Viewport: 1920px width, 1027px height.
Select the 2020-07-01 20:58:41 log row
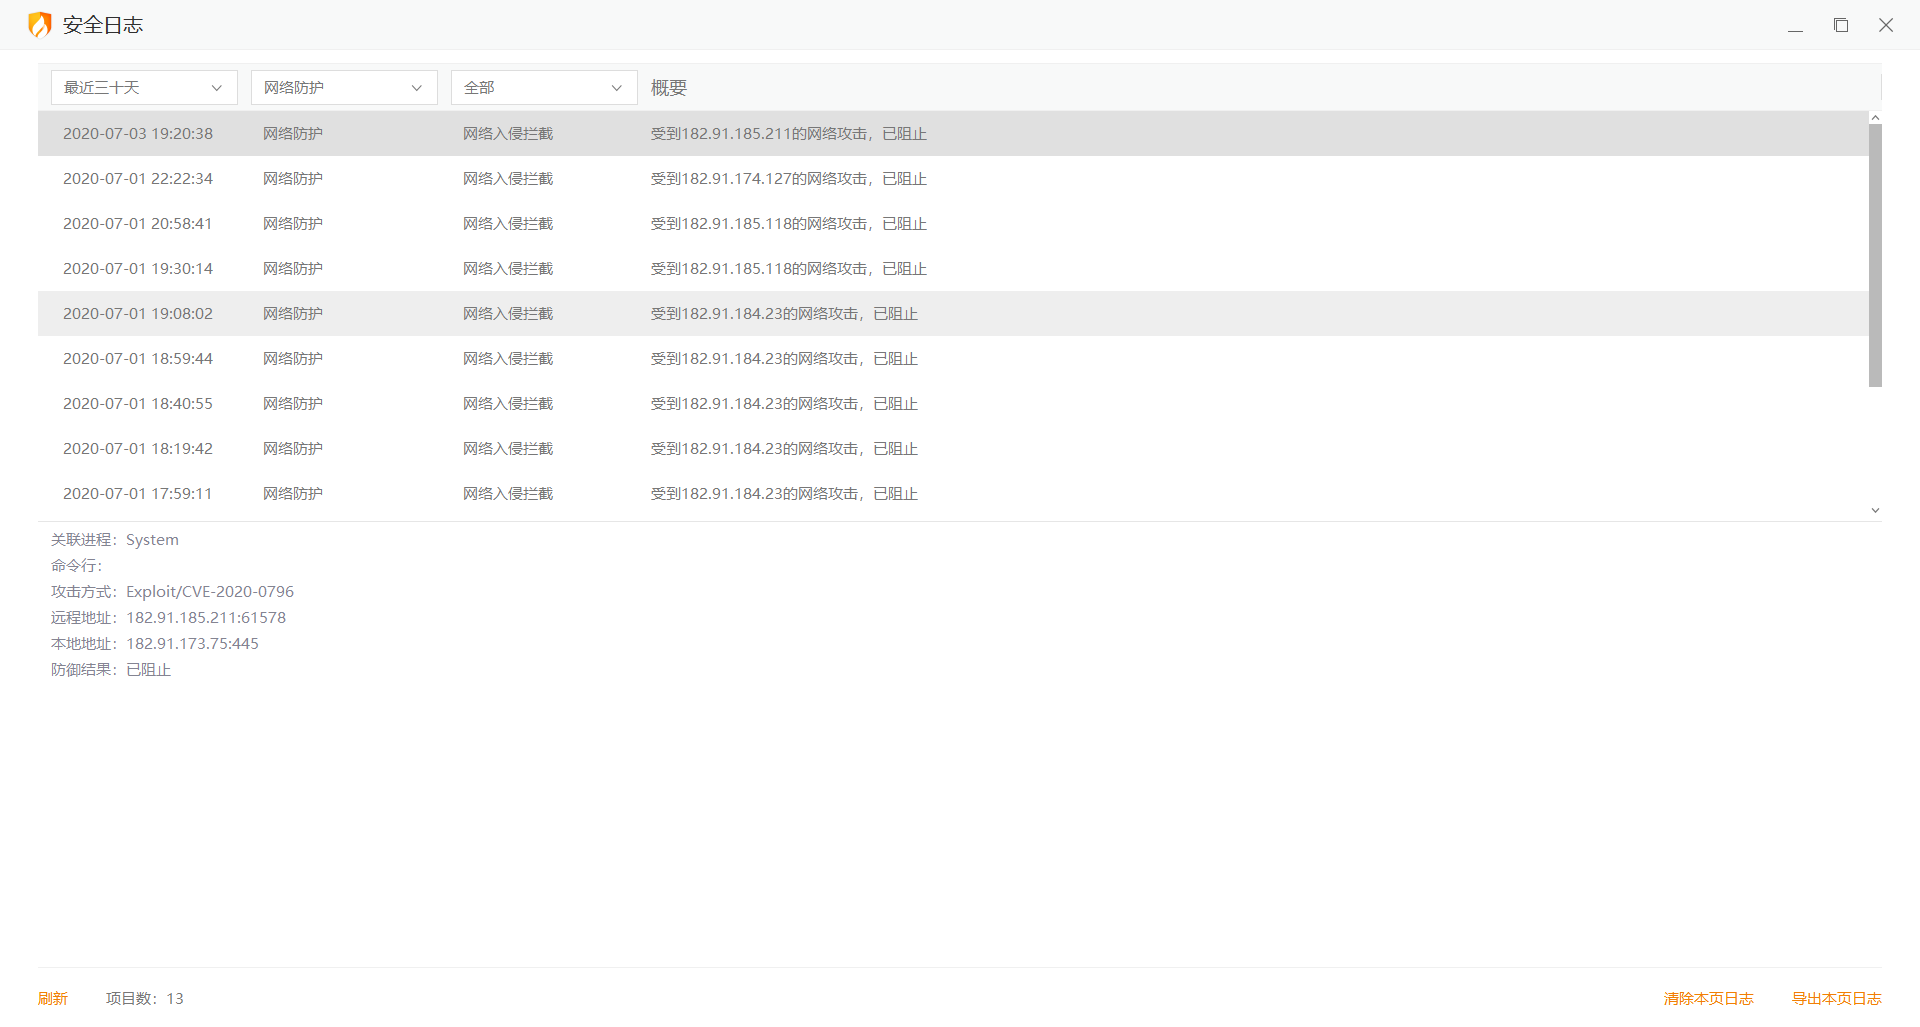[x=953, y=223]
